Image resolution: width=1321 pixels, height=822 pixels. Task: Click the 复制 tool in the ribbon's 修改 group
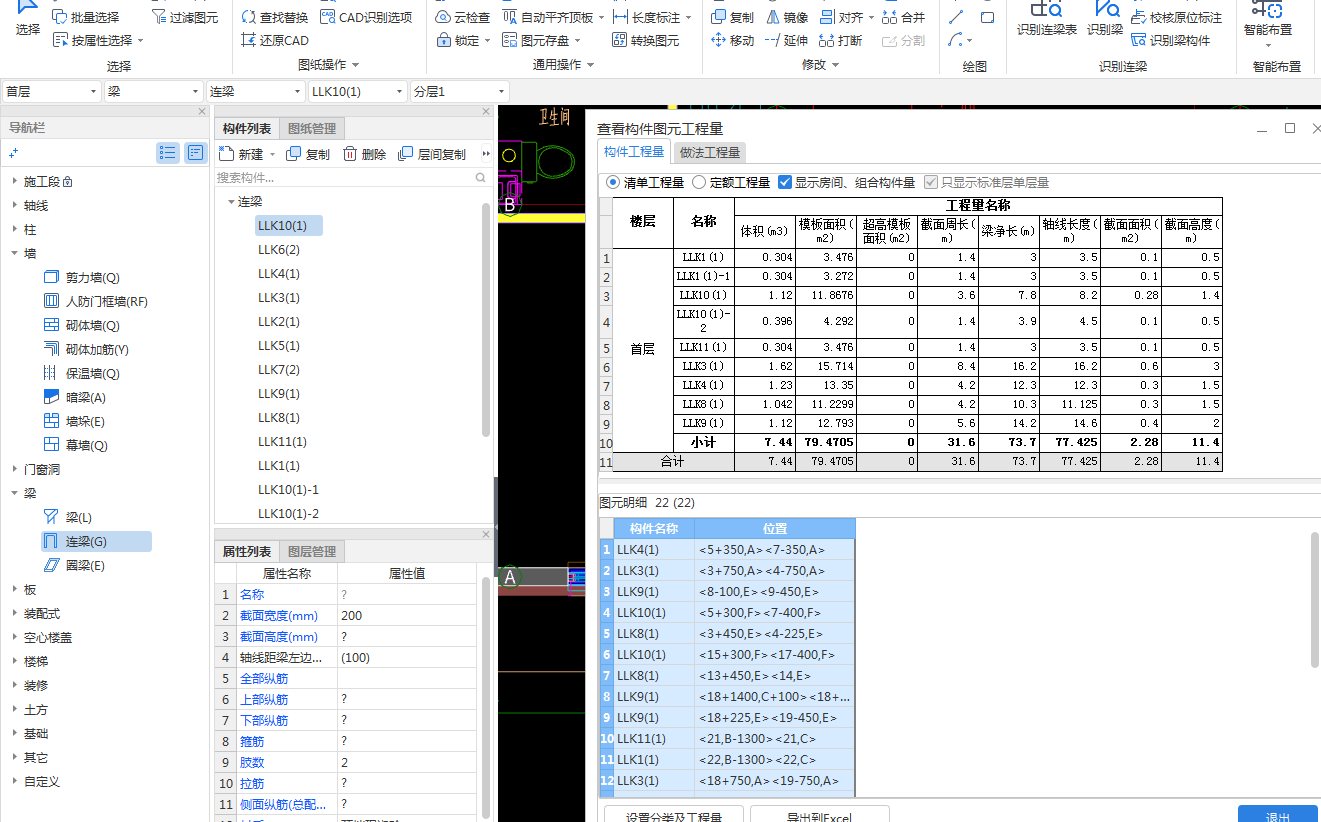pos(733,17)
